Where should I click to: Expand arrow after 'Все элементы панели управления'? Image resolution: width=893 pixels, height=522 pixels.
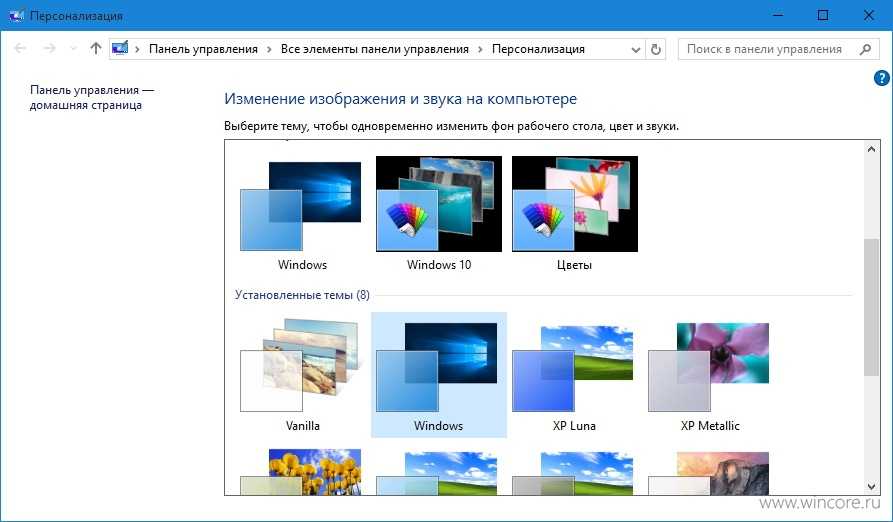[480, 50]
